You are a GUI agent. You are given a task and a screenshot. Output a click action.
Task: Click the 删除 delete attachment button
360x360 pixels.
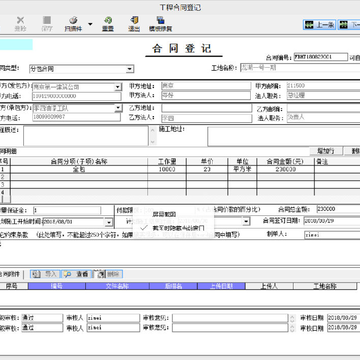pyautogui.click(x=108, y=274)
